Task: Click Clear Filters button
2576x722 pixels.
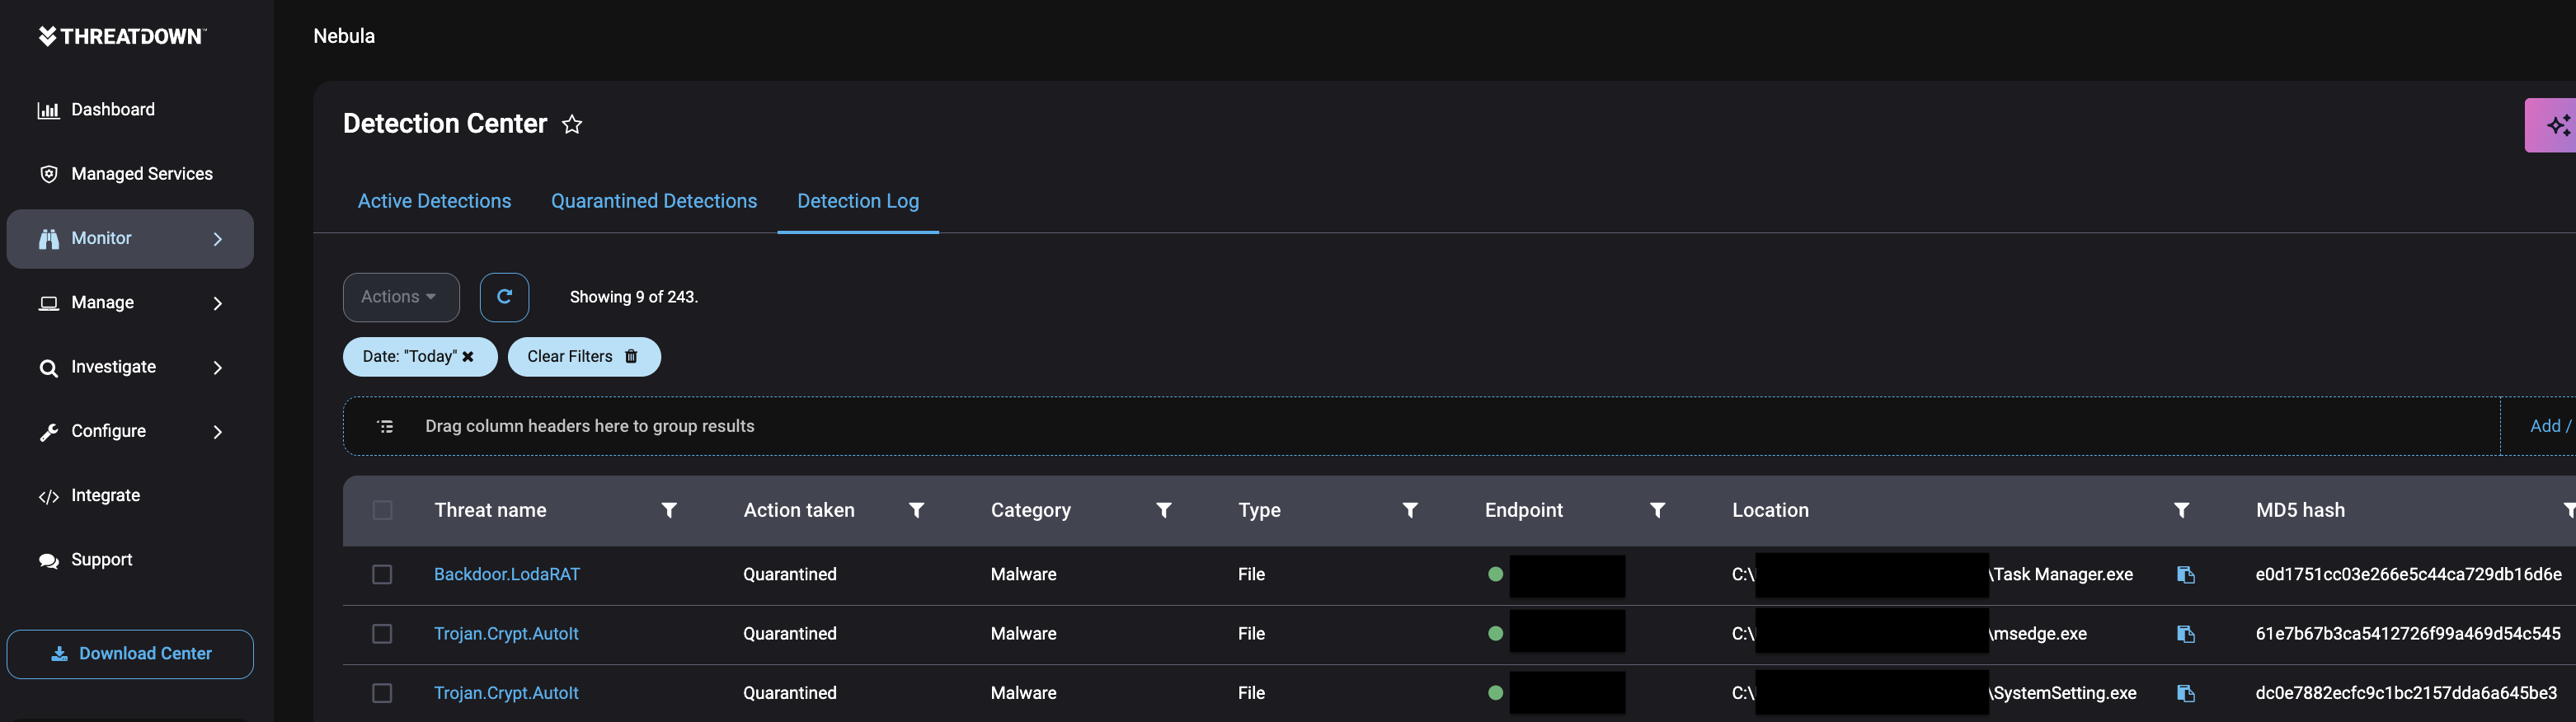Action: (584, 357)
